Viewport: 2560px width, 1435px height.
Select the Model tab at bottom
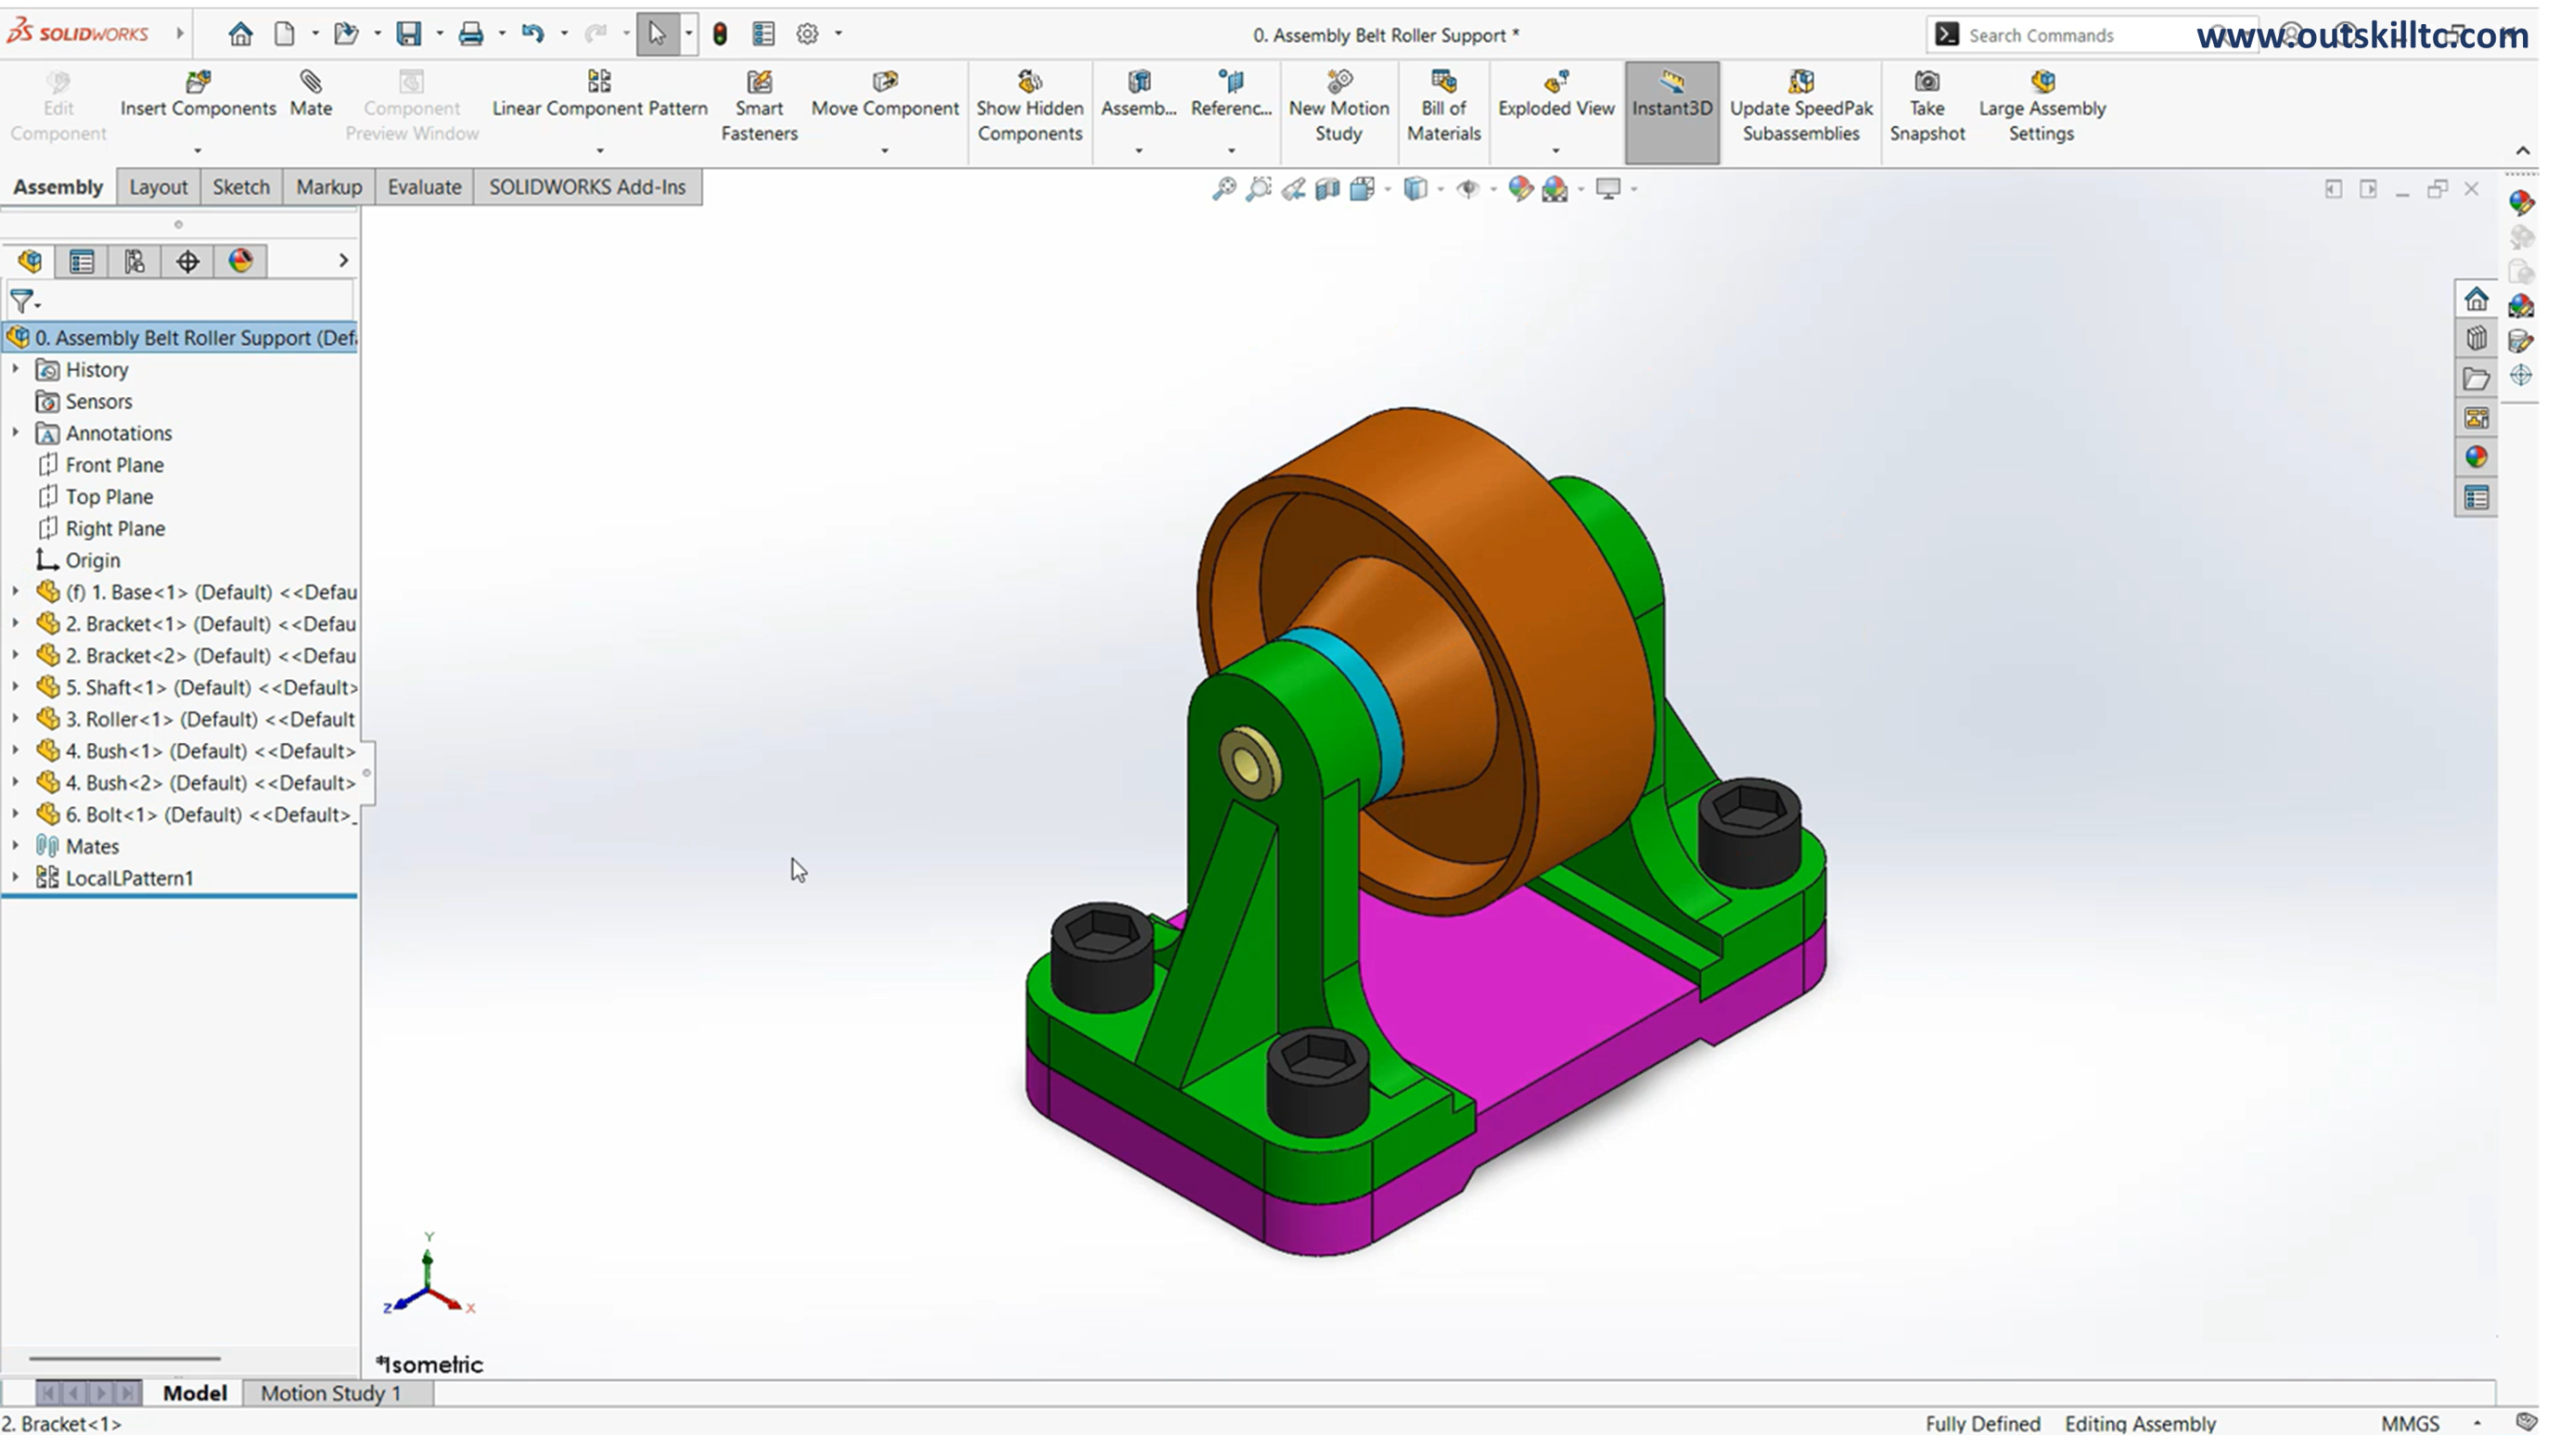(x=195, y=1394)
